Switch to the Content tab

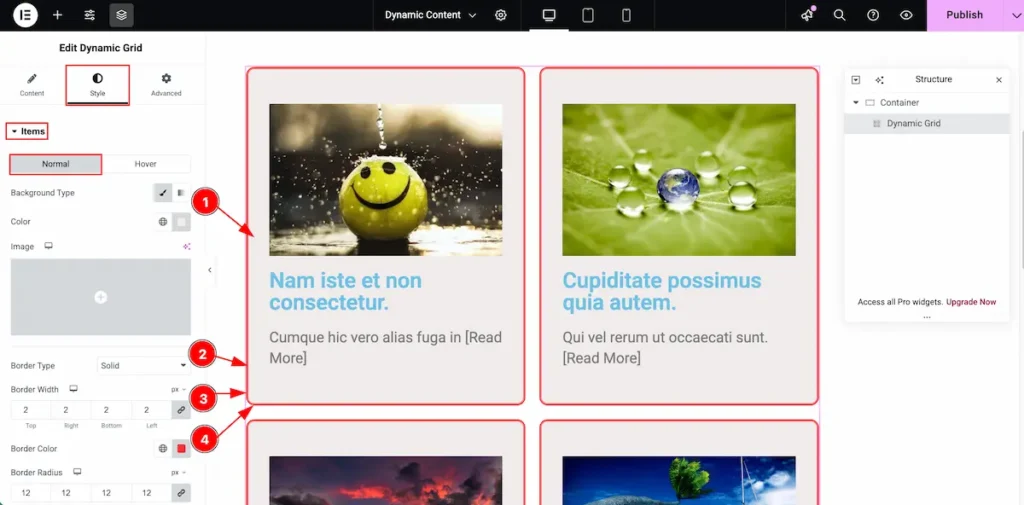32,84
